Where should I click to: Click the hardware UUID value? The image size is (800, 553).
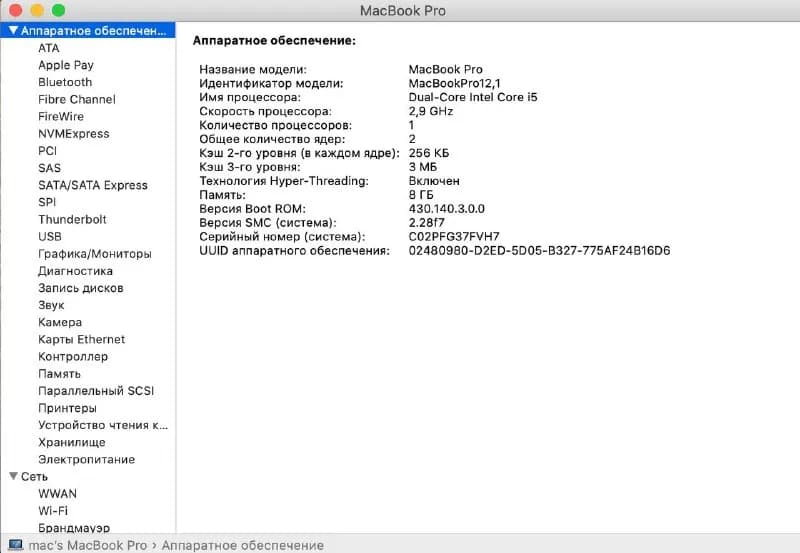pyautogui.click(x=539, y=250)
